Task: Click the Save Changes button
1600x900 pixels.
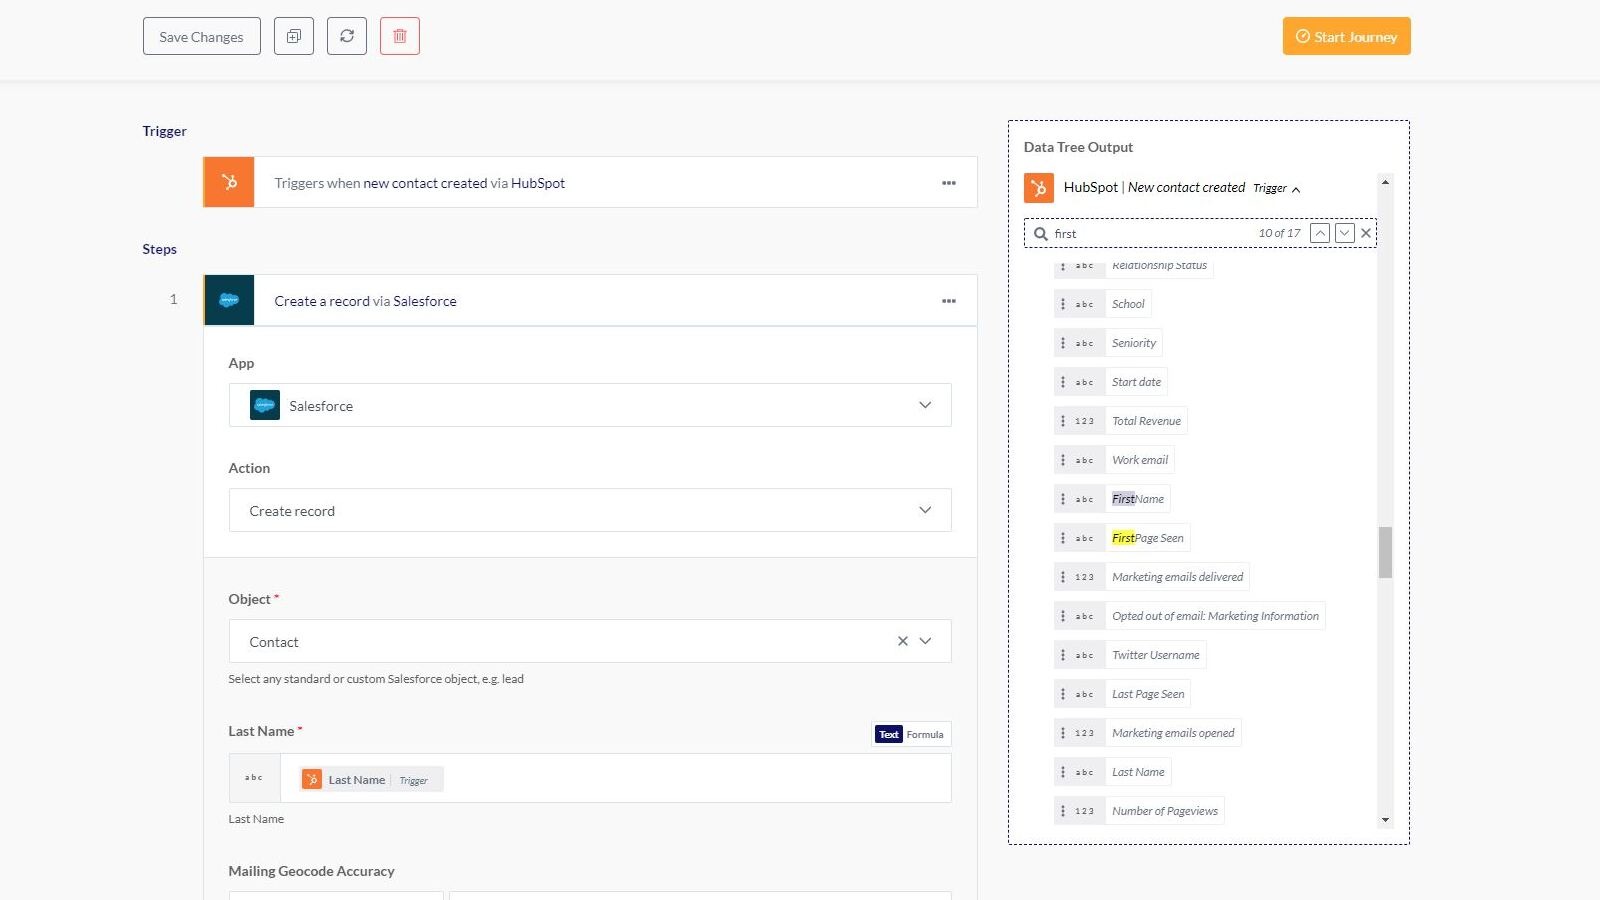Action: coord(201,35)
